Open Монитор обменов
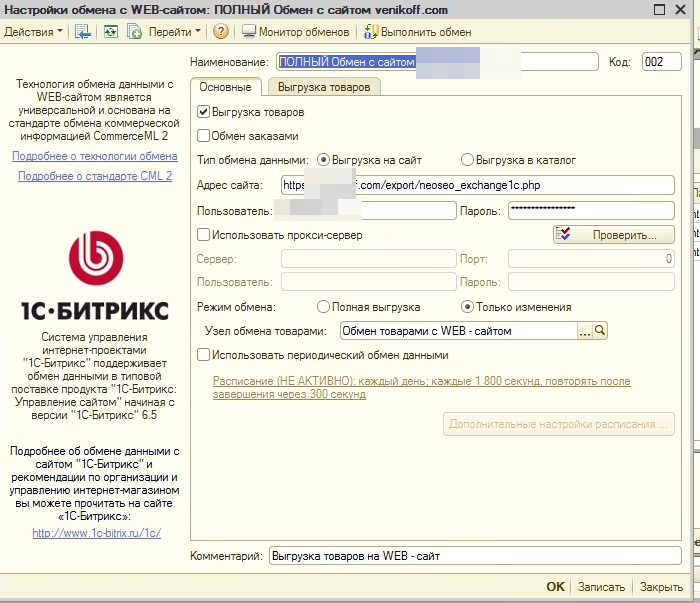This screenshot has height=603, width=700. pos(296,32)
